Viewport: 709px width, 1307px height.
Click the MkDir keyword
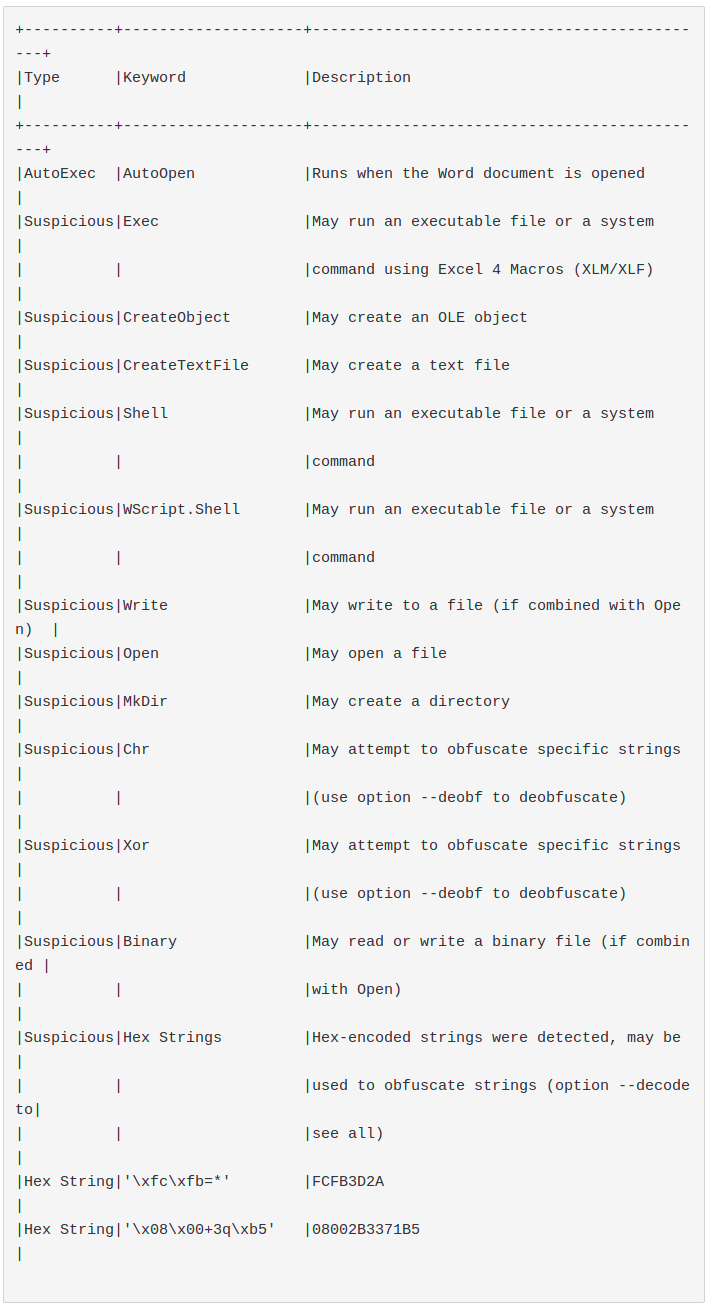click(x=145, y=702)
